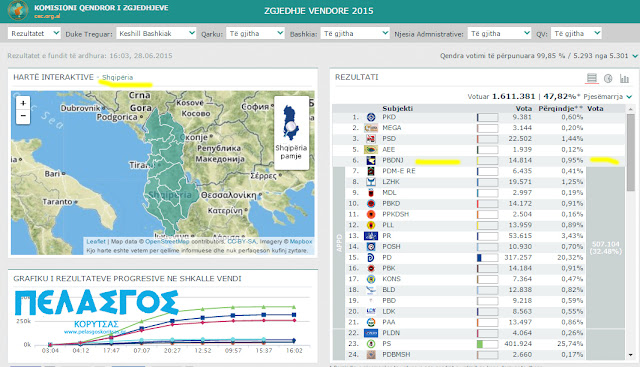640x367 pixels.
Task: Click the PD party logo icon
Action: click(371, 258)
